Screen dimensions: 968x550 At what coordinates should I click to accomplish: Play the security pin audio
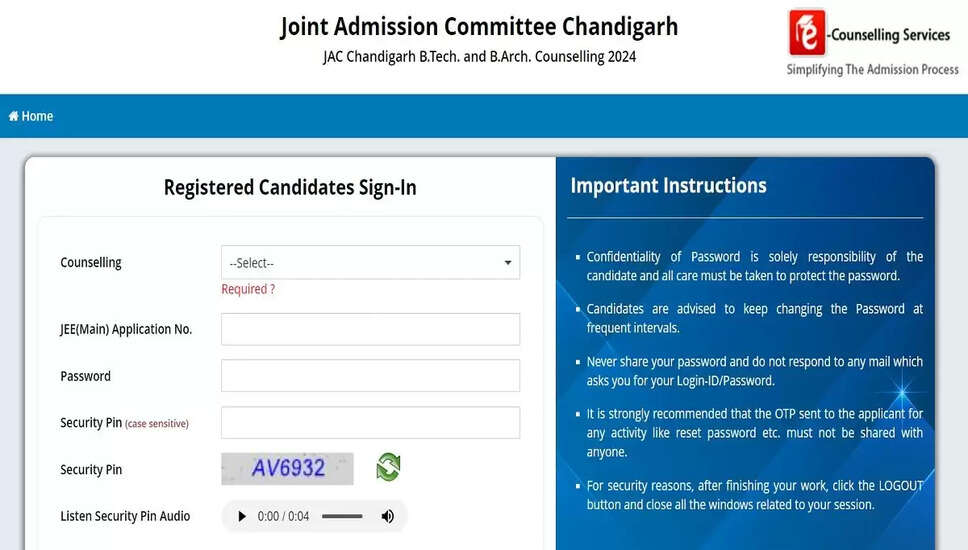pos(241,516)
